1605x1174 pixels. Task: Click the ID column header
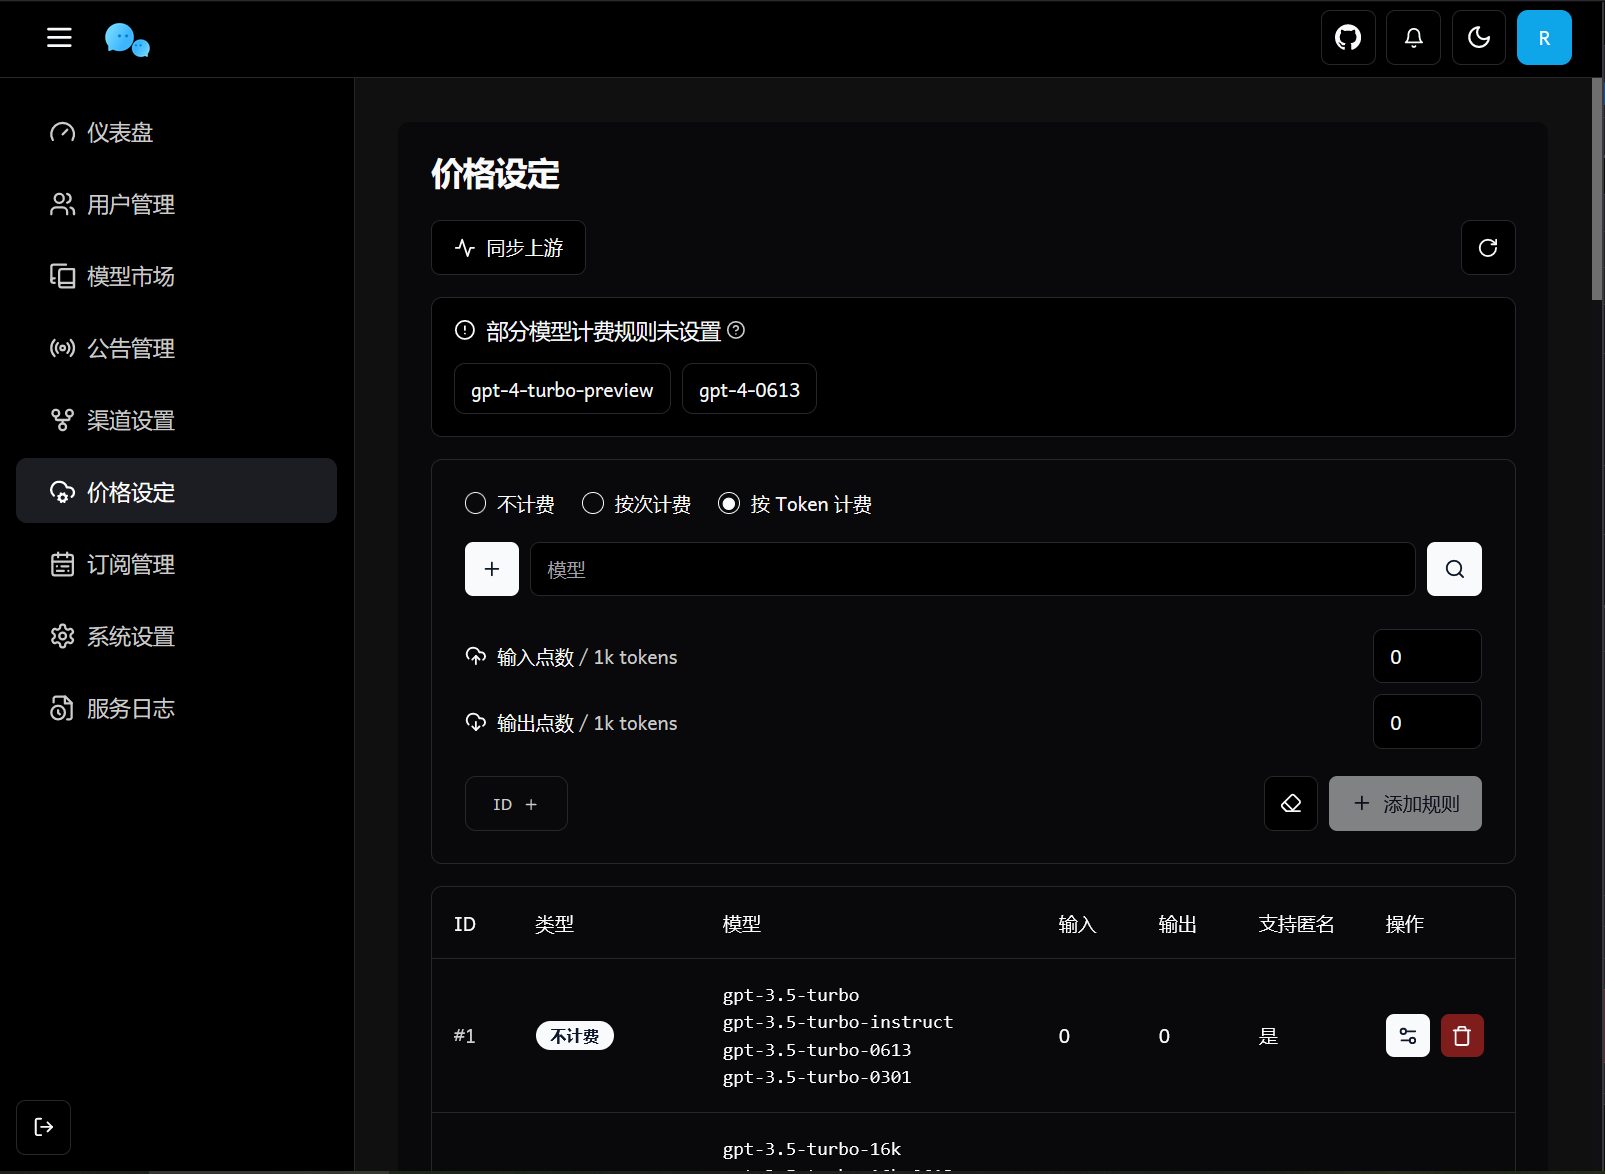tap(465, 924)
